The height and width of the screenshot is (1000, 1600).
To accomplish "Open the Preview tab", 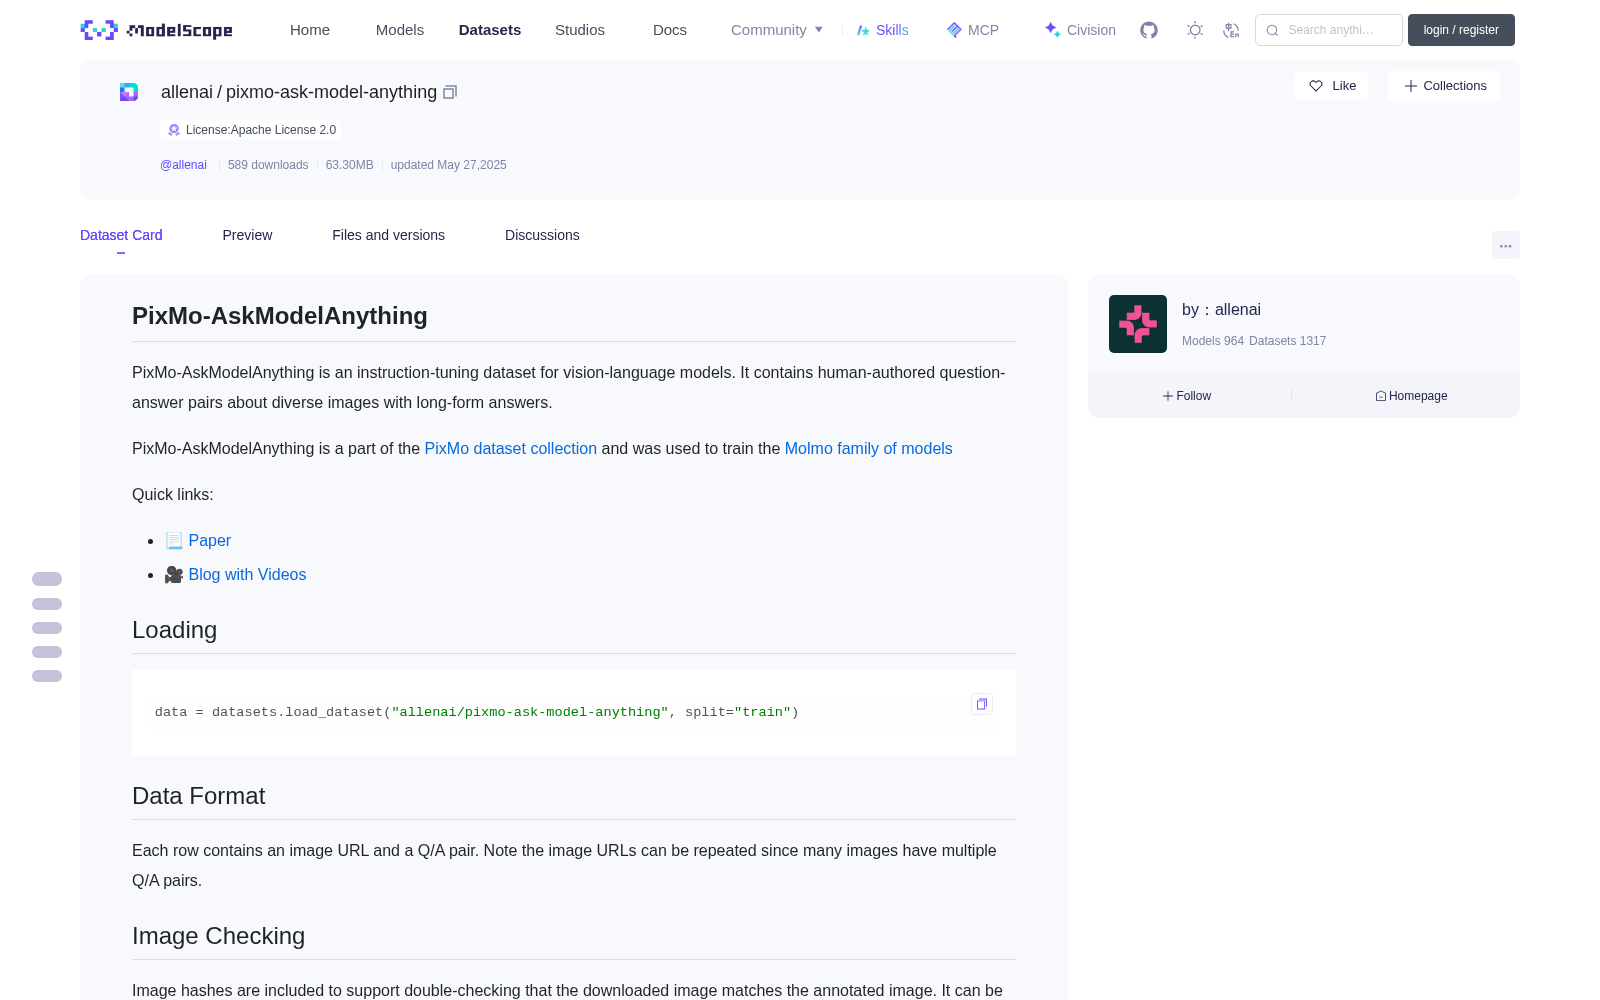I will coord(247,235).
